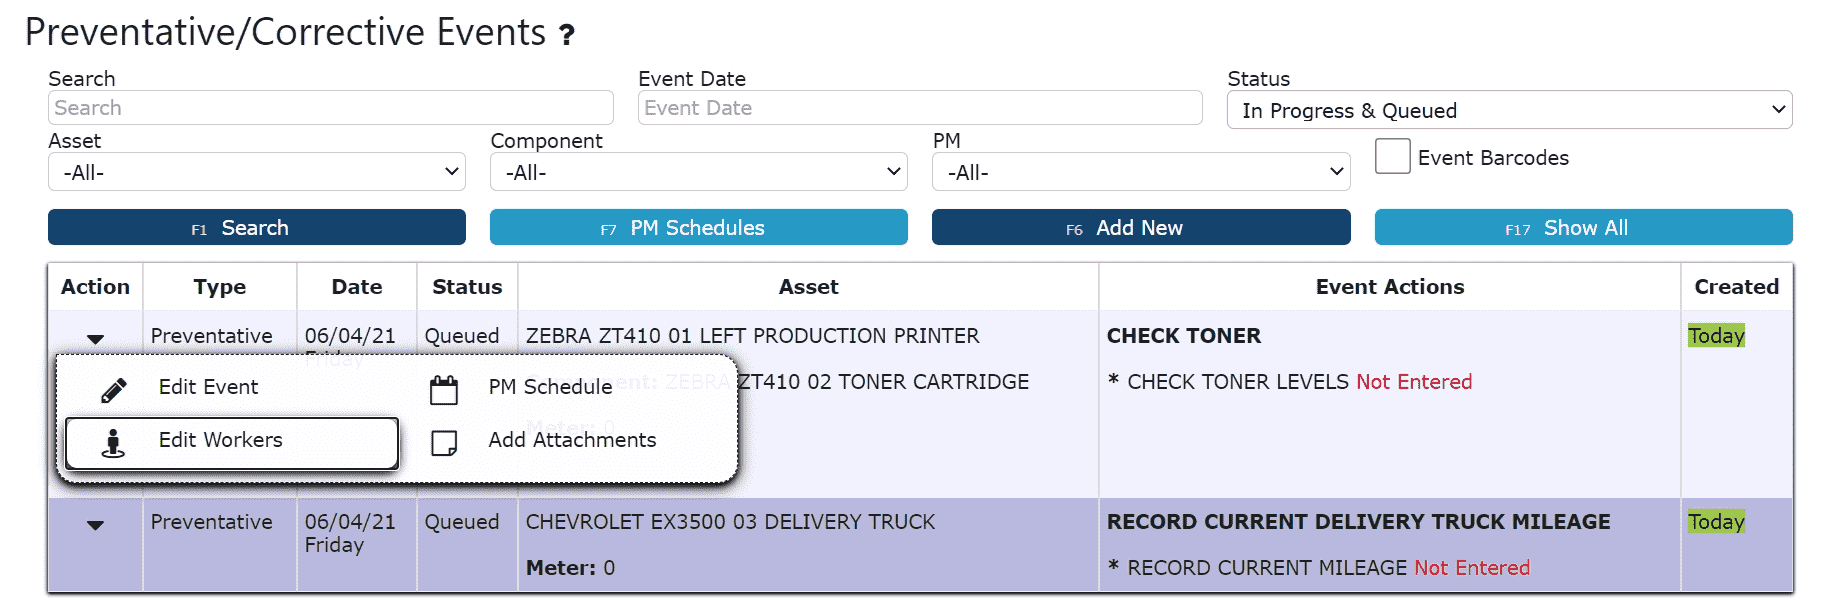Viewport: 1825px width, 609px height.
Task: Open the Asset filter dropdown
Action: pyautogui.click(x=257, y=172)
